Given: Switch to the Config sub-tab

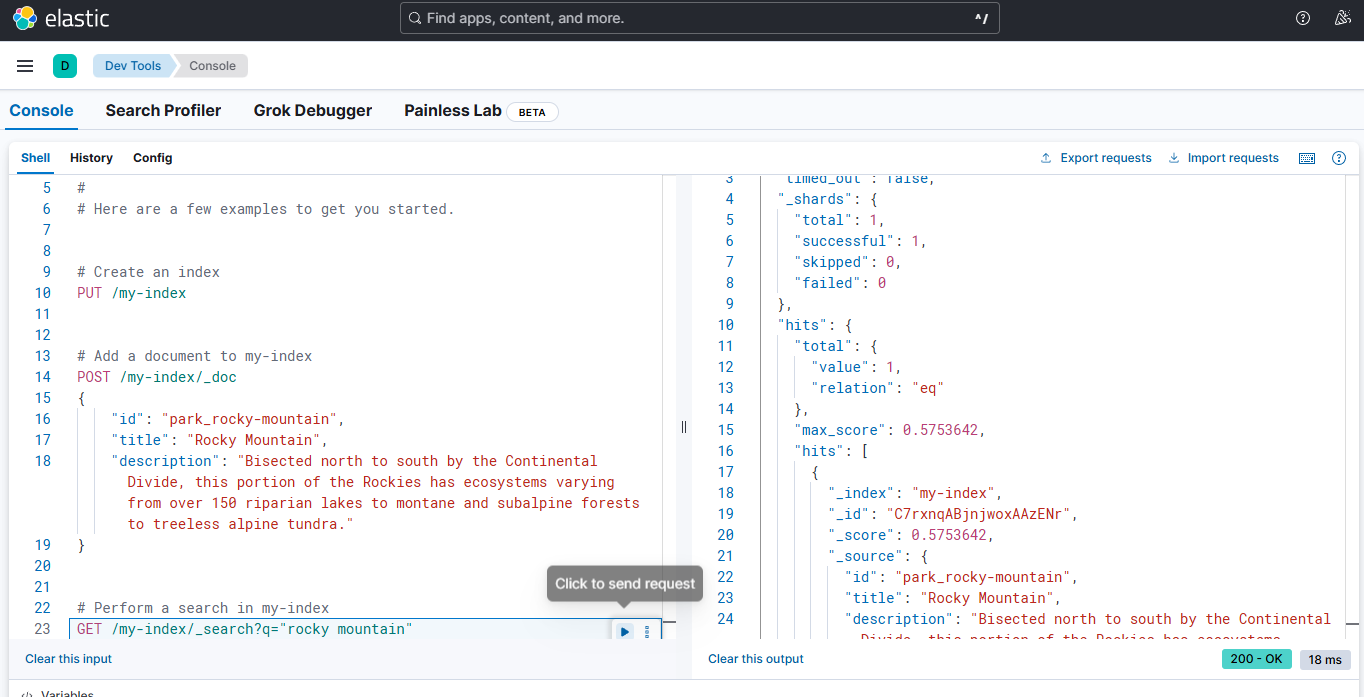Looking at the screenshot, I should coord(153,158).
